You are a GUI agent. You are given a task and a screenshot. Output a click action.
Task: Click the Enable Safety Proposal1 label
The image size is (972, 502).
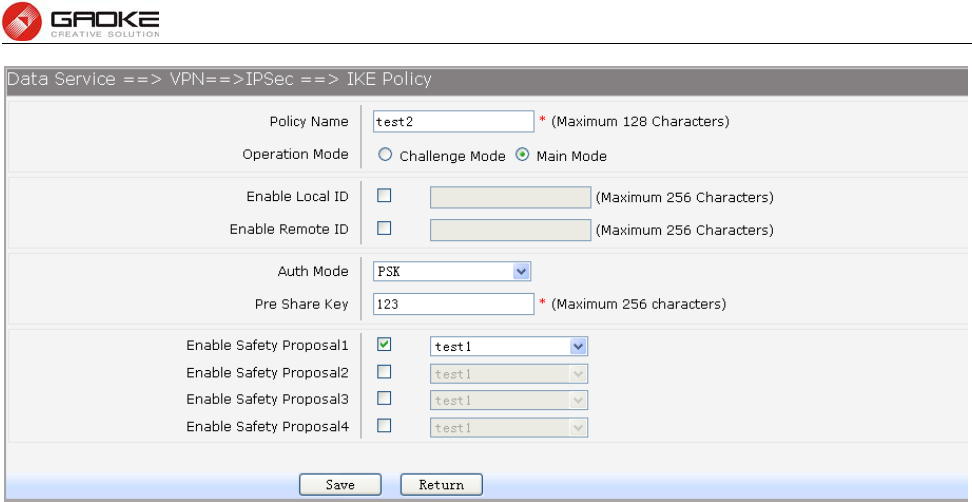(267, 345)
